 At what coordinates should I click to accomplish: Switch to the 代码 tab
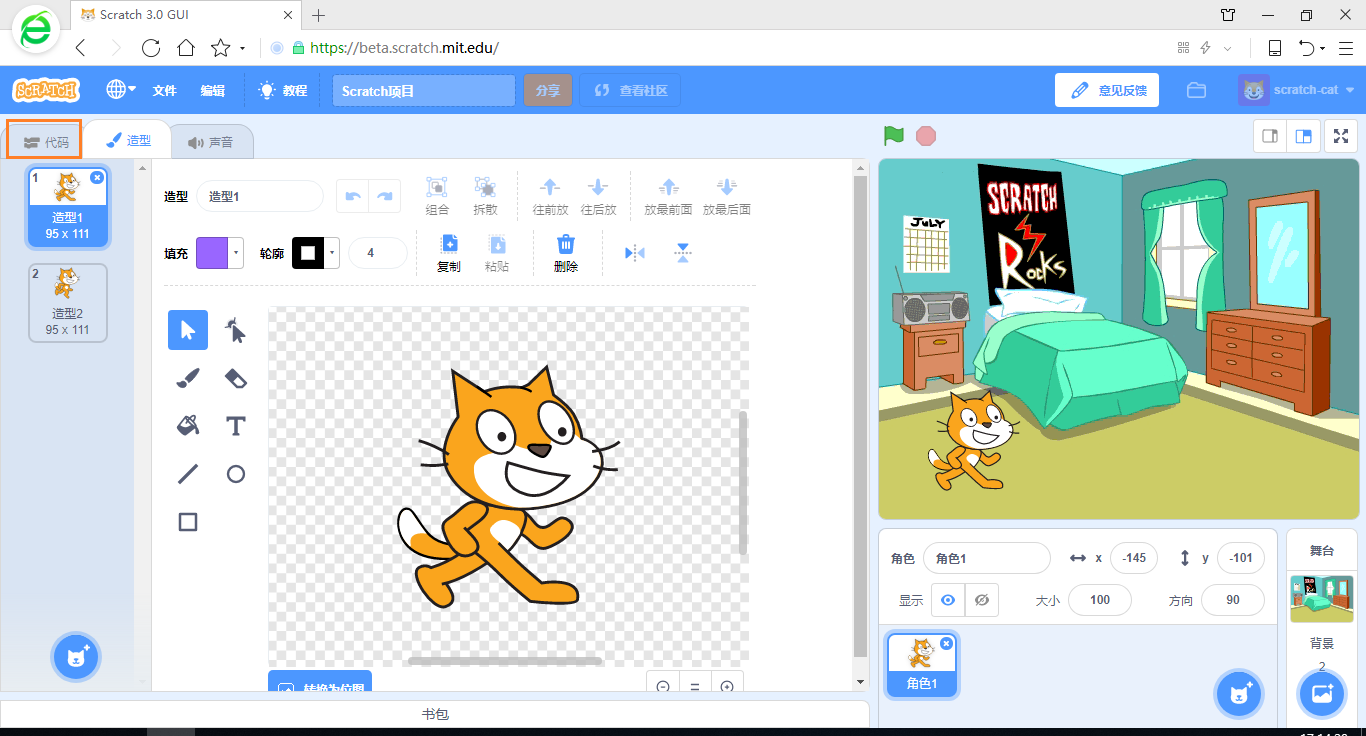(x=45, y=141)
